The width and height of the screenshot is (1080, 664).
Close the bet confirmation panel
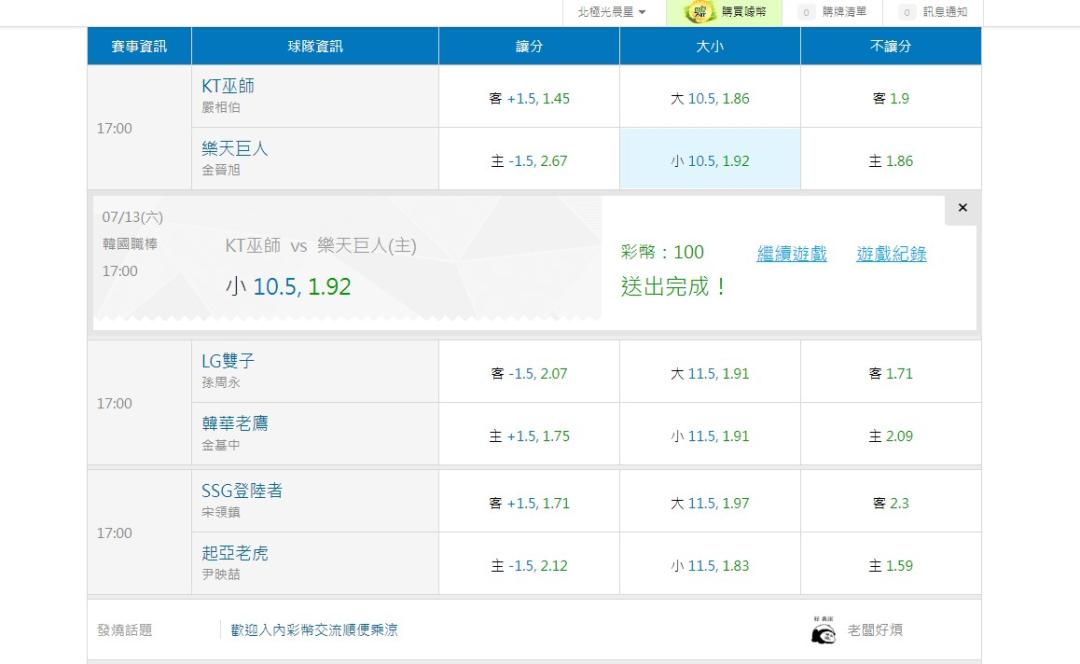(962, 207)
